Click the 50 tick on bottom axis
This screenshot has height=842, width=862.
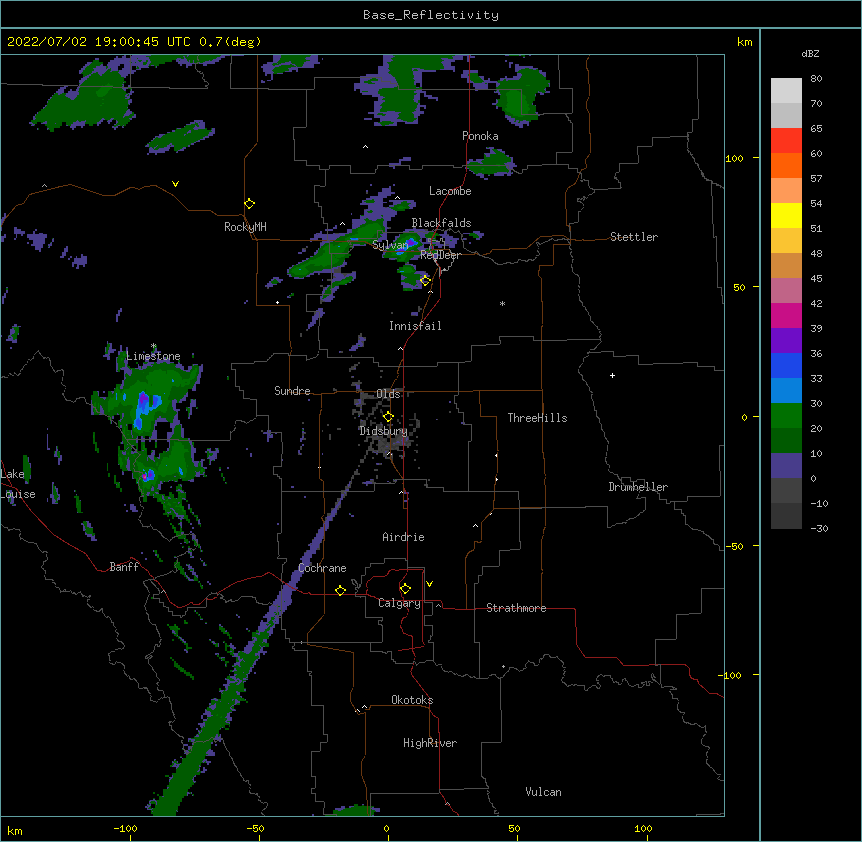coord(514,828)
